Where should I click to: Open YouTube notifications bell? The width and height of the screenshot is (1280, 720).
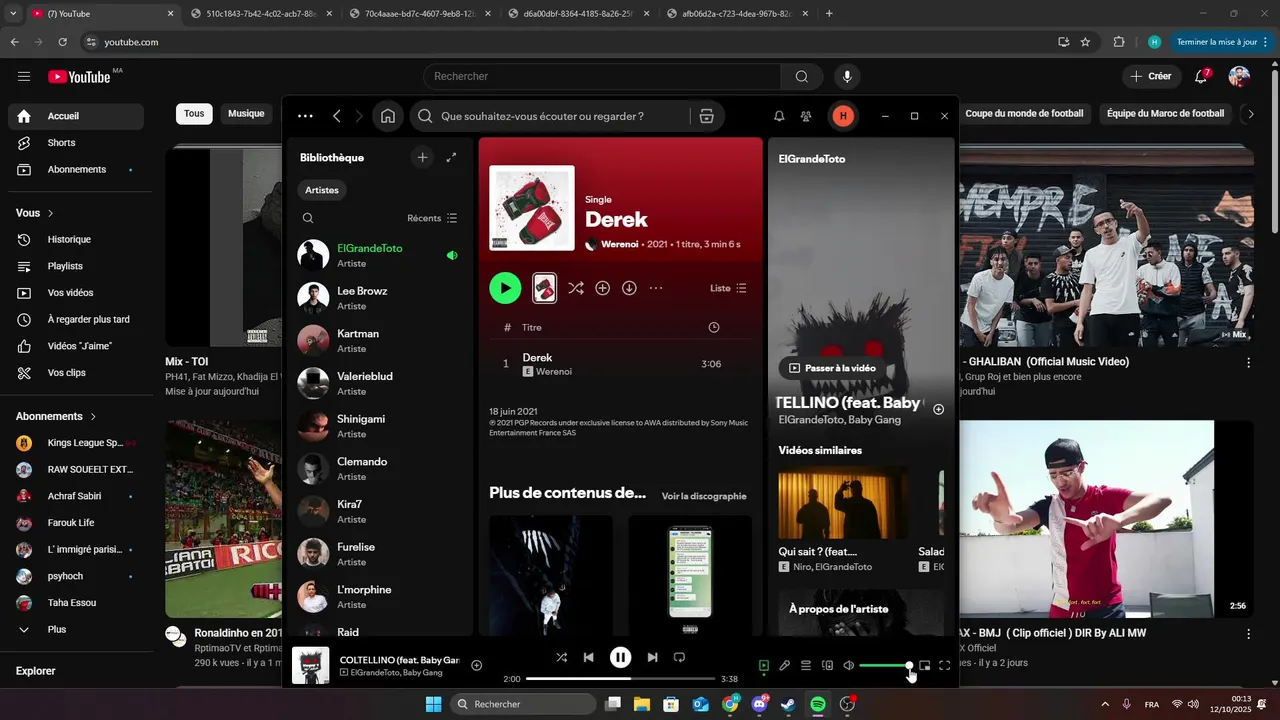(1202, 77)
